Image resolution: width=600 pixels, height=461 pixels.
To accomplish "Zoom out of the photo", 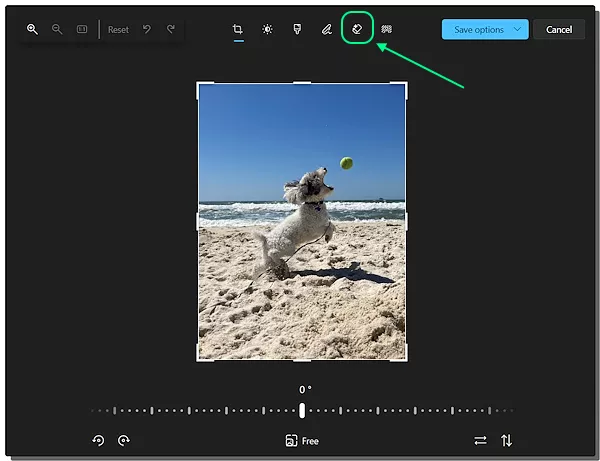I will pyautogui.click(x=57, y=29).
